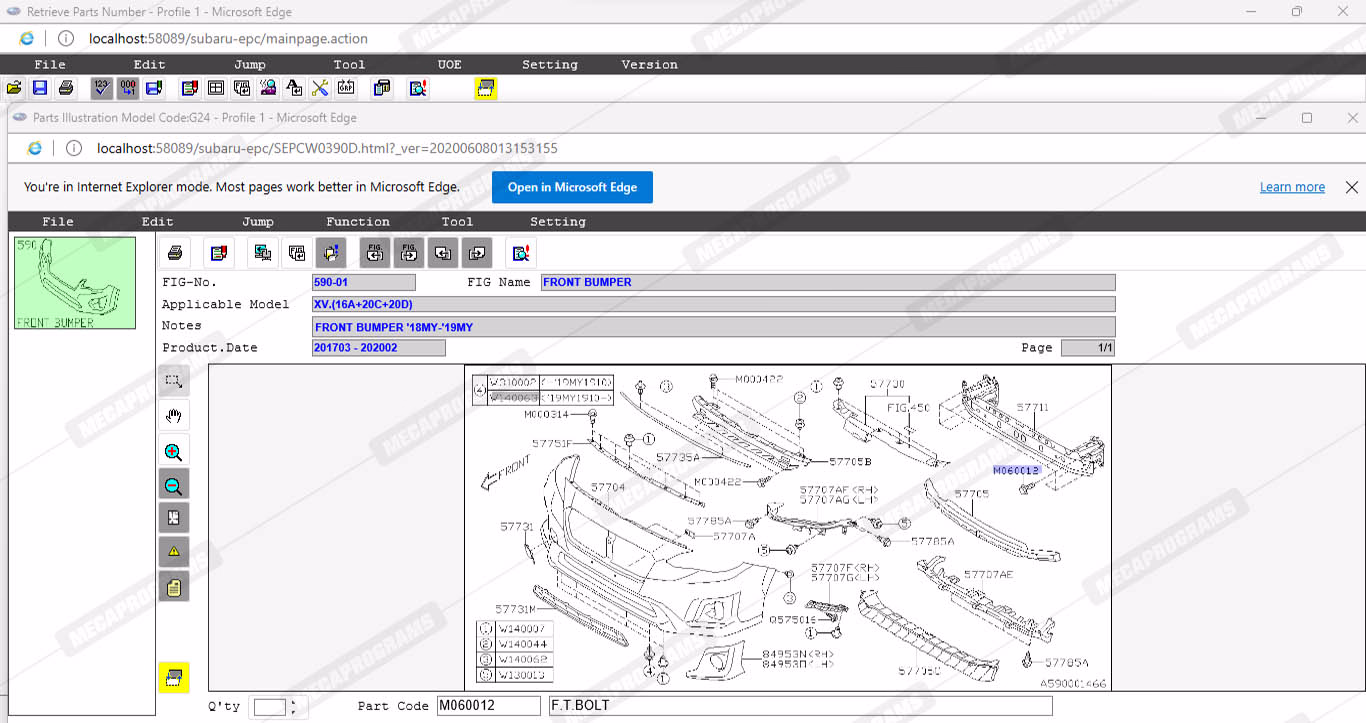Open the Version menu

point(649,64)
